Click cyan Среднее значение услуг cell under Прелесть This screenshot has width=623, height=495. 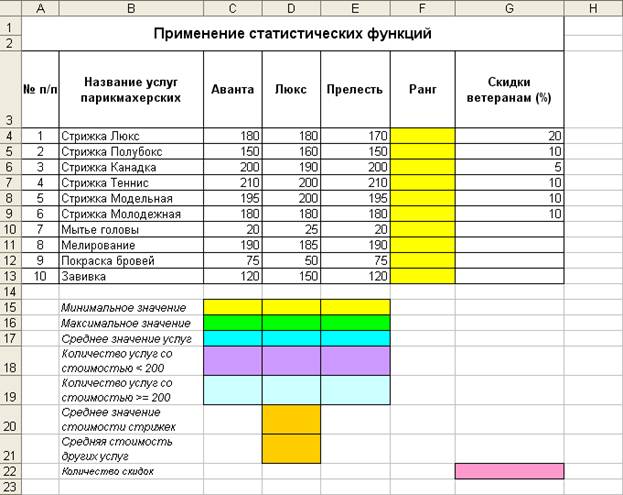[x=355, y=339]
